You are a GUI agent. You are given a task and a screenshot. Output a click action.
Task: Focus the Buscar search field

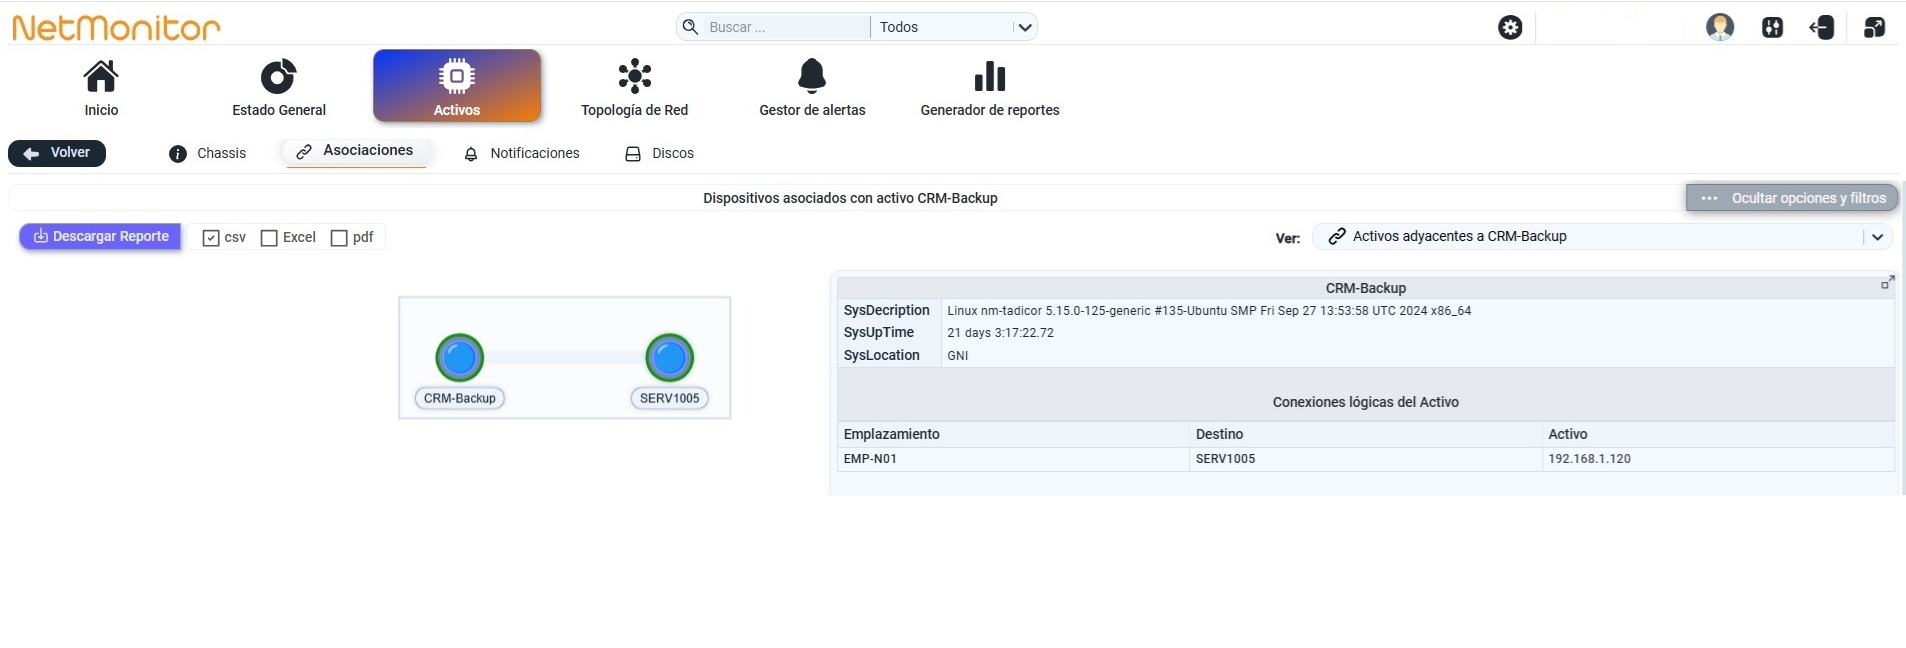(785, 27)
